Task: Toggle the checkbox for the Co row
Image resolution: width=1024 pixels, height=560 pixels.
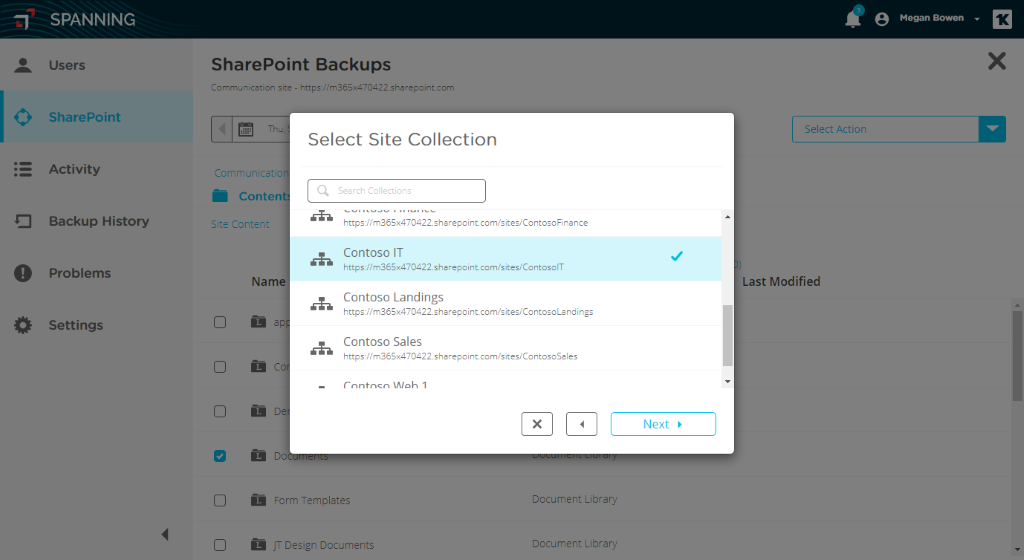Action: (220, 367)
